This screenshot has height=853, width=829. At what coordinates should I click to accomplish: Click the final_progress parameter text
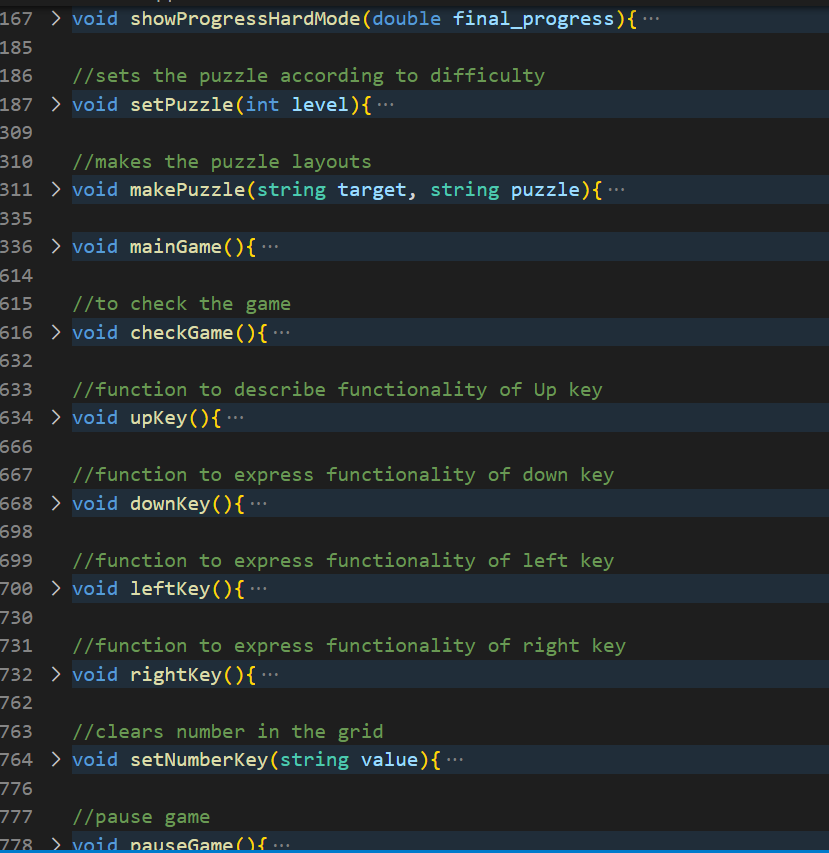click(533, 18)
